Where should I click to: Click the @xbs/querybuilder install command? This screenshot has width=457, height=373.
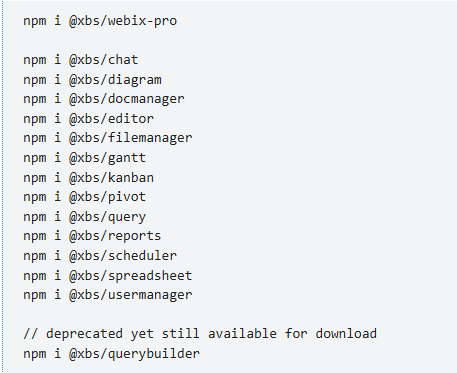point(112,354)
